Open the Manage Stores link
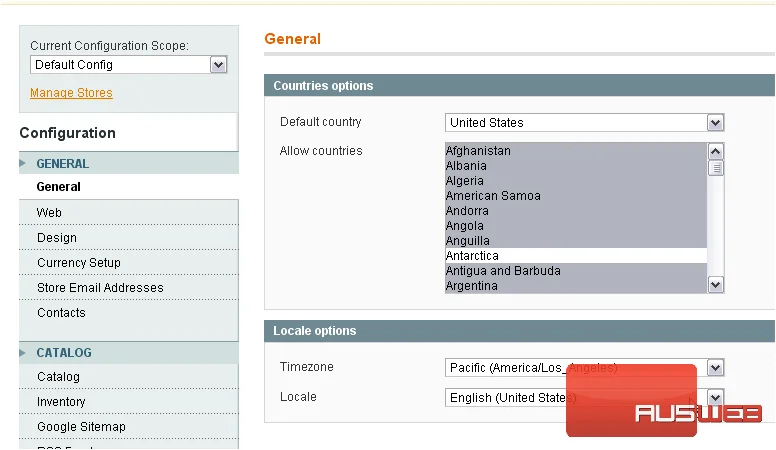The image size is (776, 450). [x=71, y=93]
